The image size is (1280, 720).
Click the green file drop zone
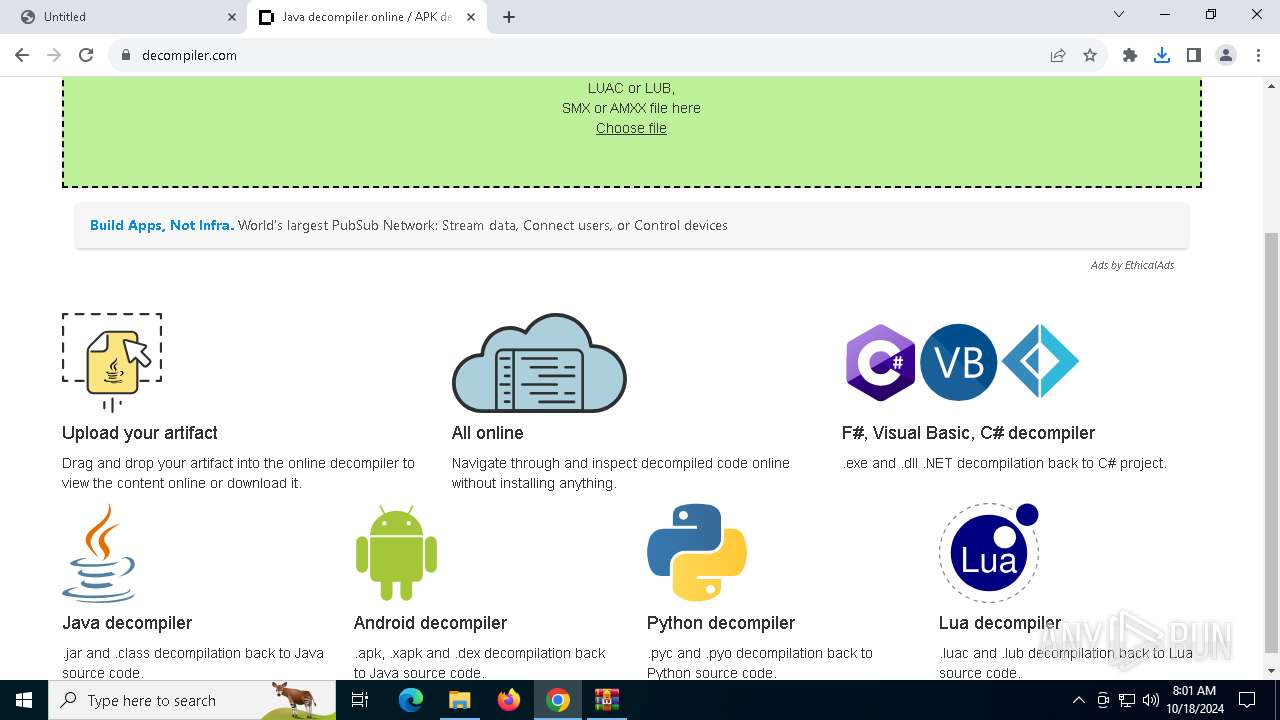tap(631, 132)
